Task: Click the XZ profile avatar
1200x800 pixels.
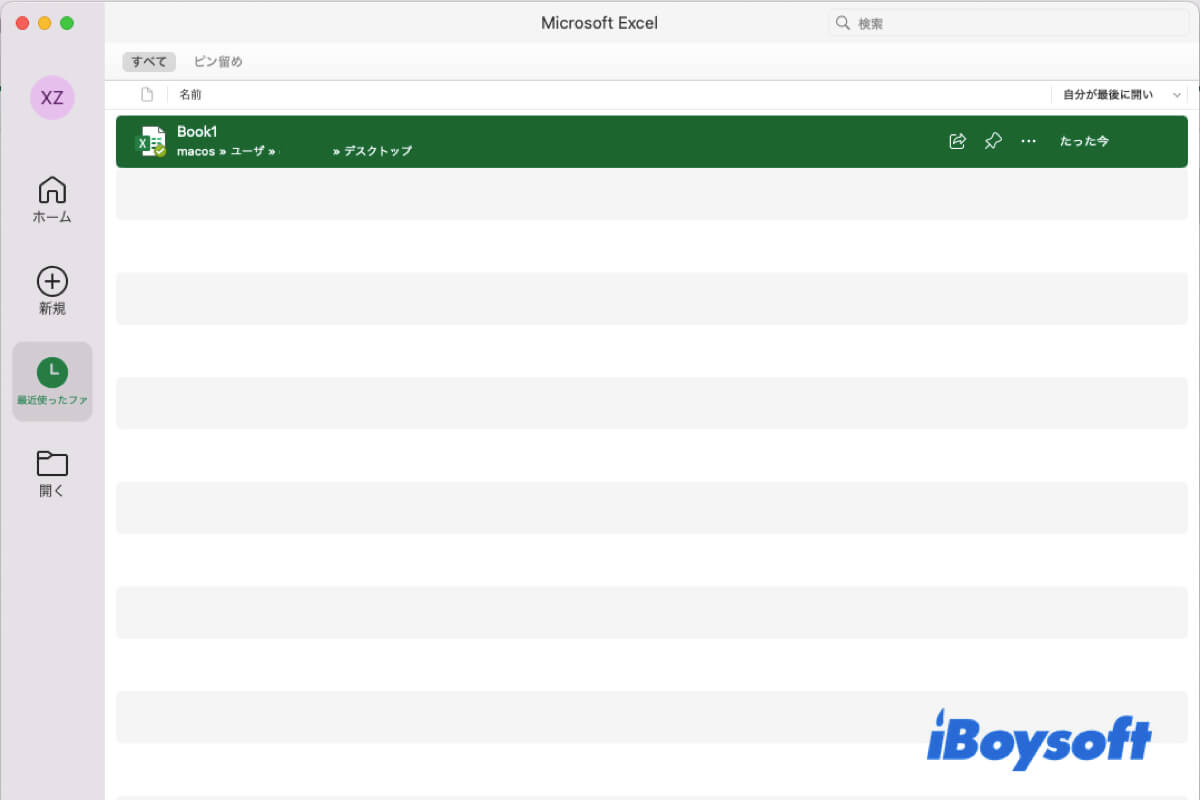Action: click(51, 98)
